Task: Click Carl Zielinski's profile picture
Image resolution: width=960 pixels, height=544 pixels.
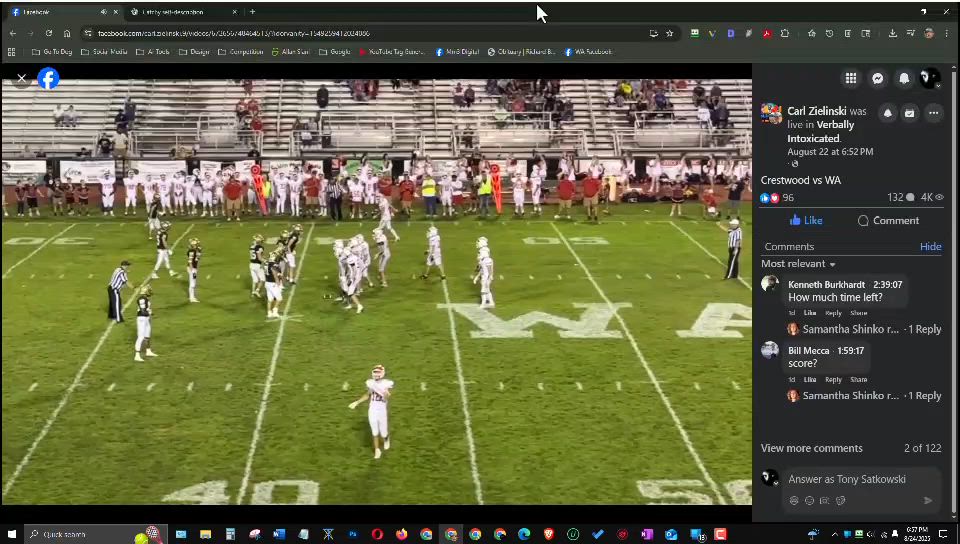Action: point(771,114)
